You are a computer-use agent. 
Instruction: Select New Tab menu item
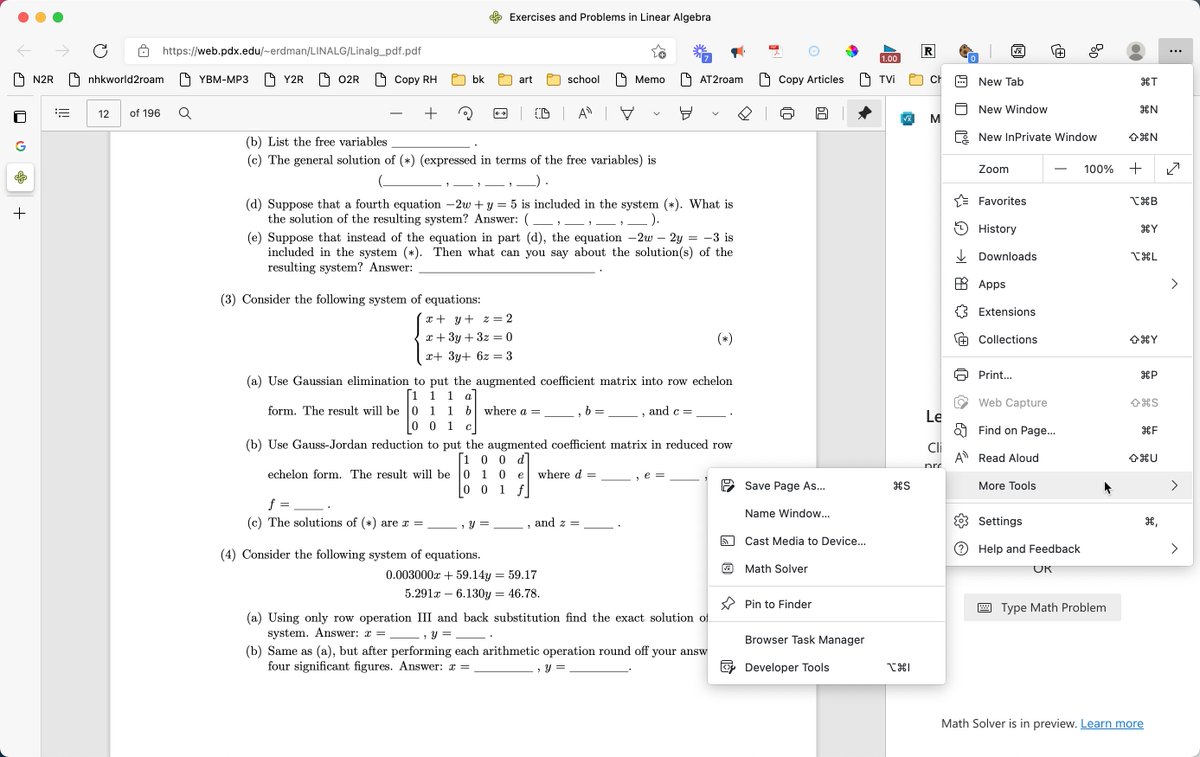1067,82
